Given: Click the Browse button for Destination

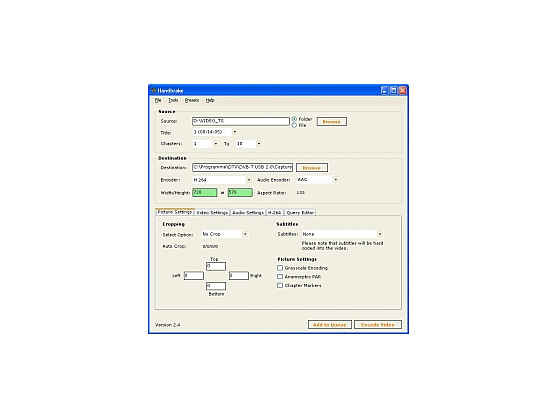Looking at the screenshot, I should 312,168.
